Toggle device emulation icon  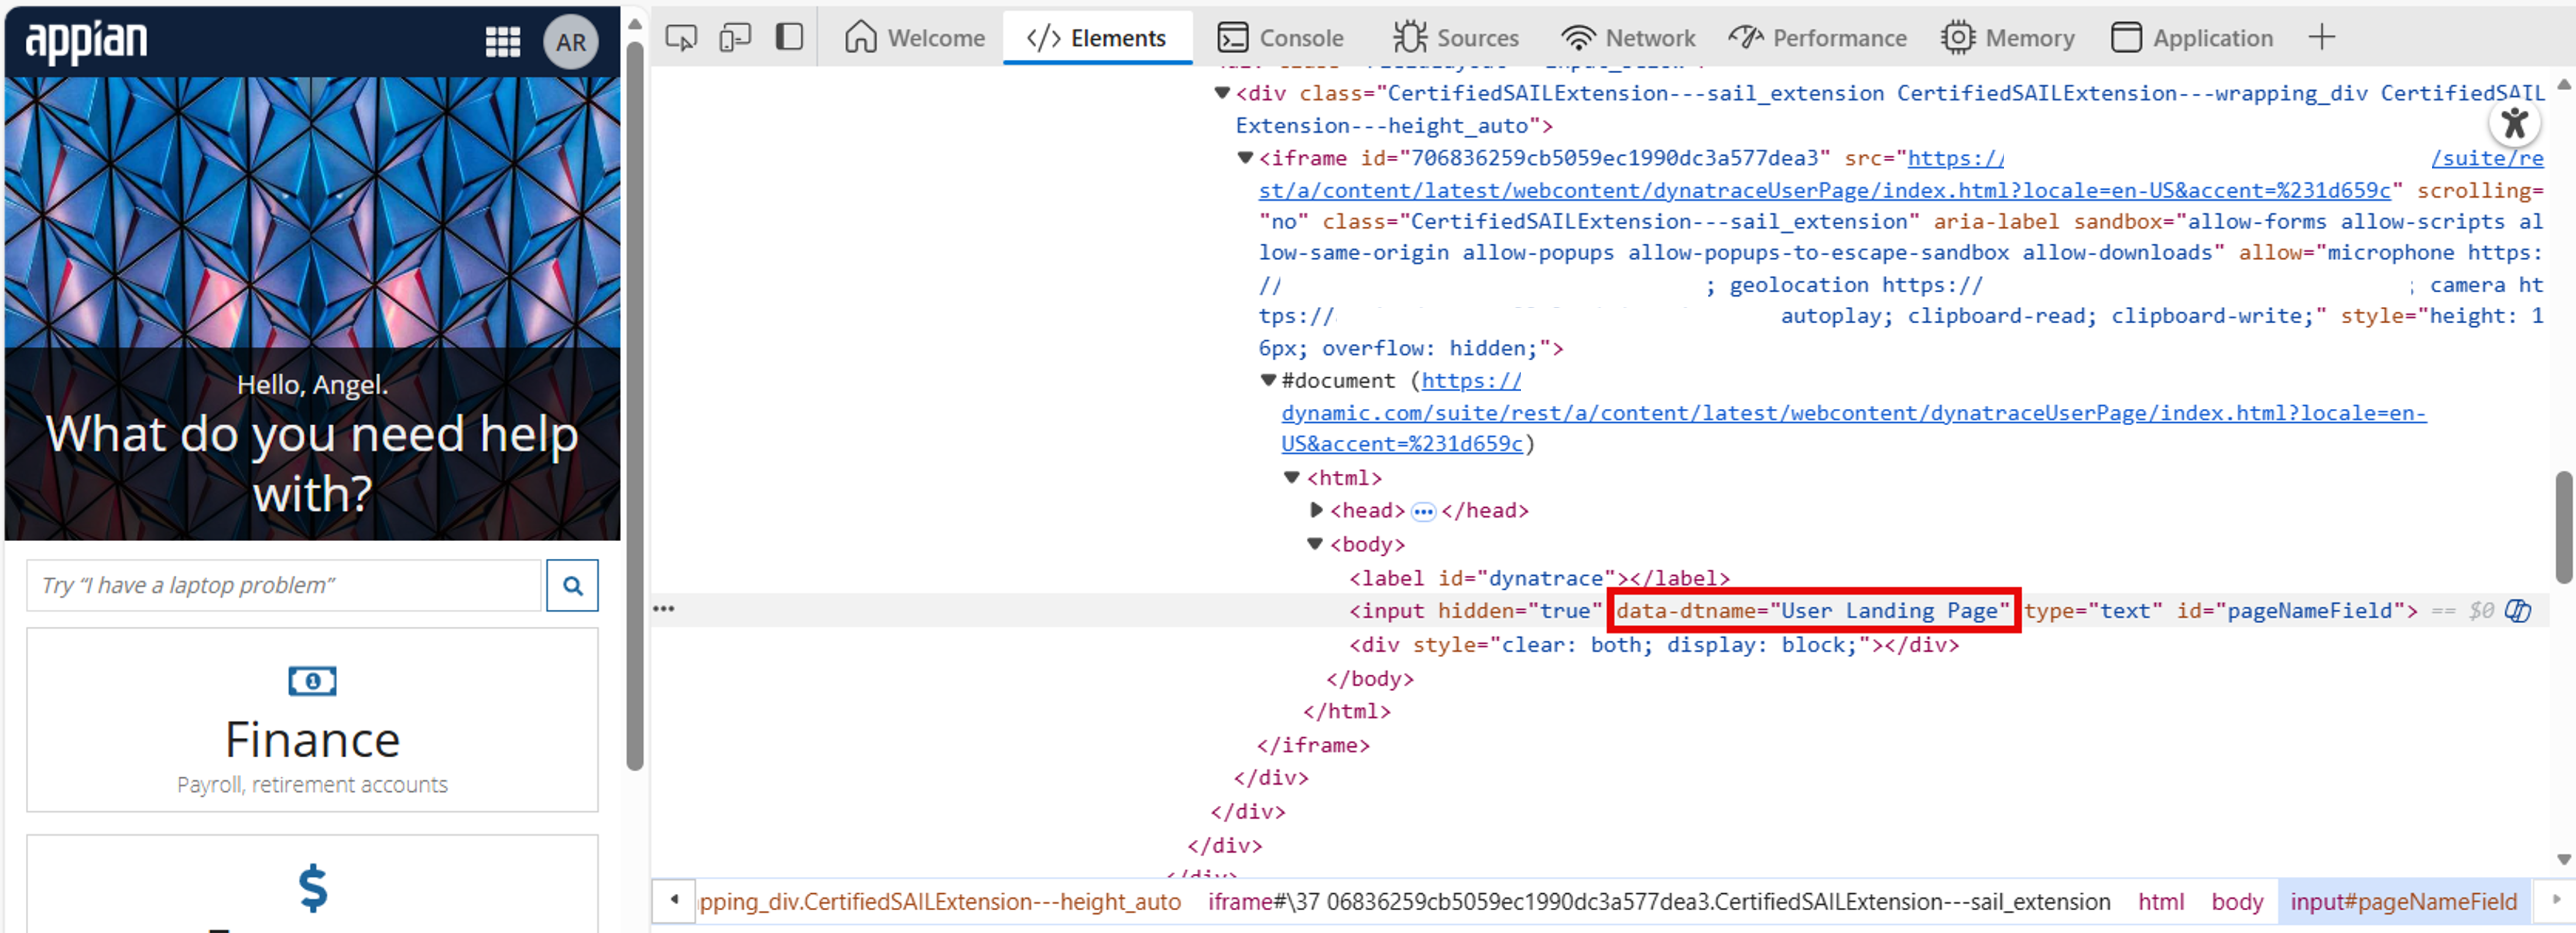[x=735, y=38]
